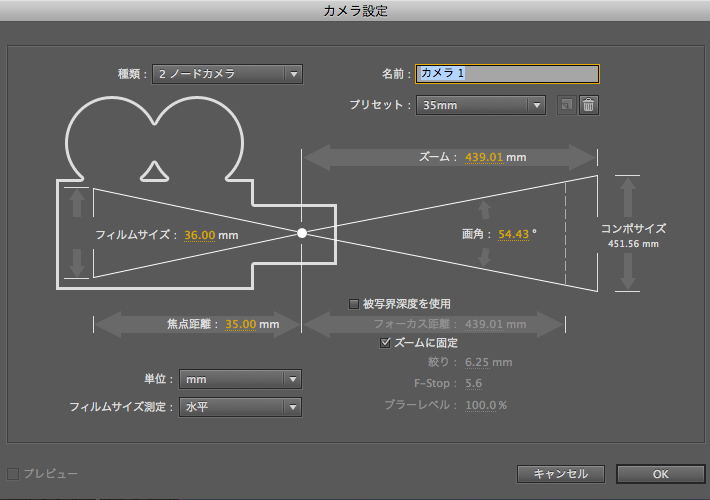This screenshot has width=710, height=500.
Task: Click the 焦点距離 value 35.00
Action: pos(241,324)
